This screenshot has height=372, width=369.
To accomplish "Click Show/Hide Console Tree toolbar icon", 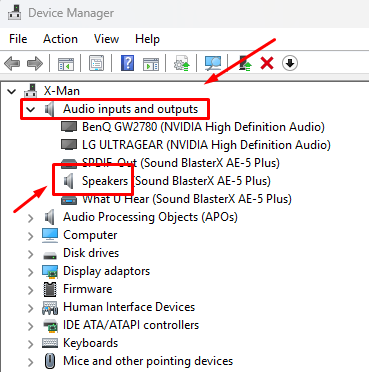I will pos(66,63).
